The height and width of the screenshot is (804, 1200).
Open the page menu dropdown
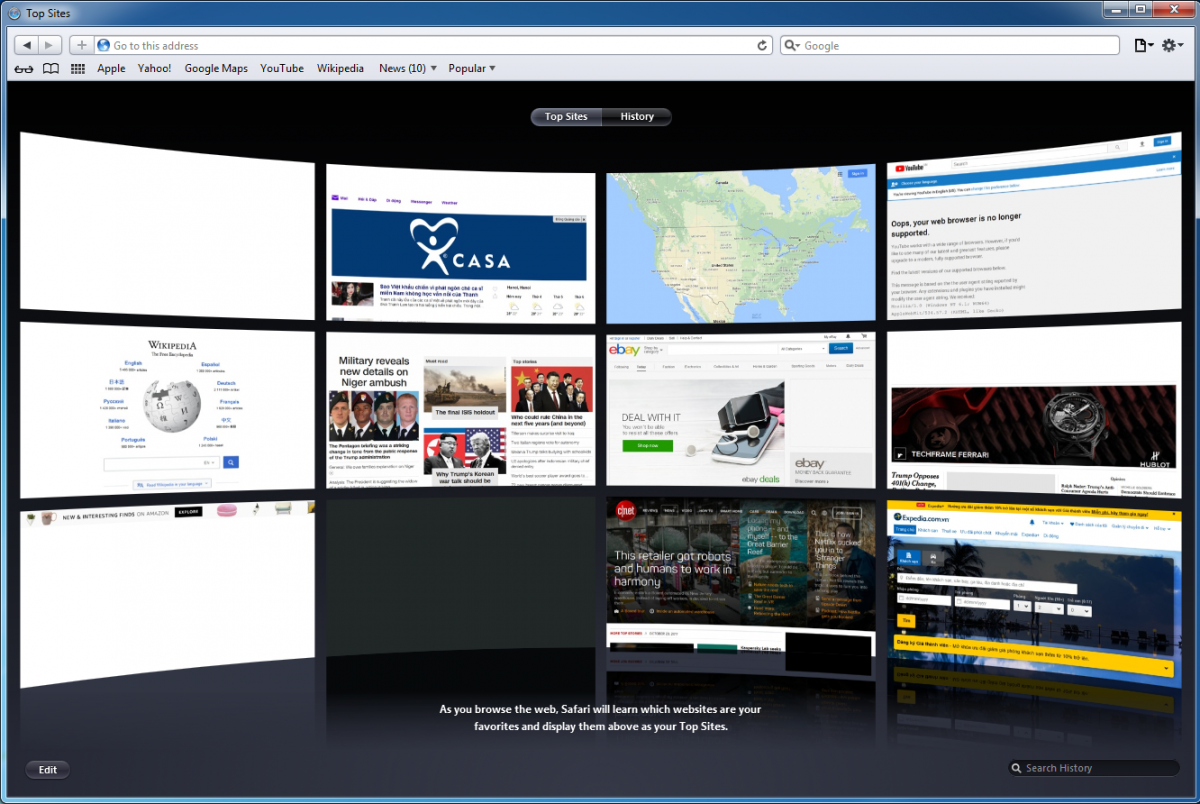1143,45
